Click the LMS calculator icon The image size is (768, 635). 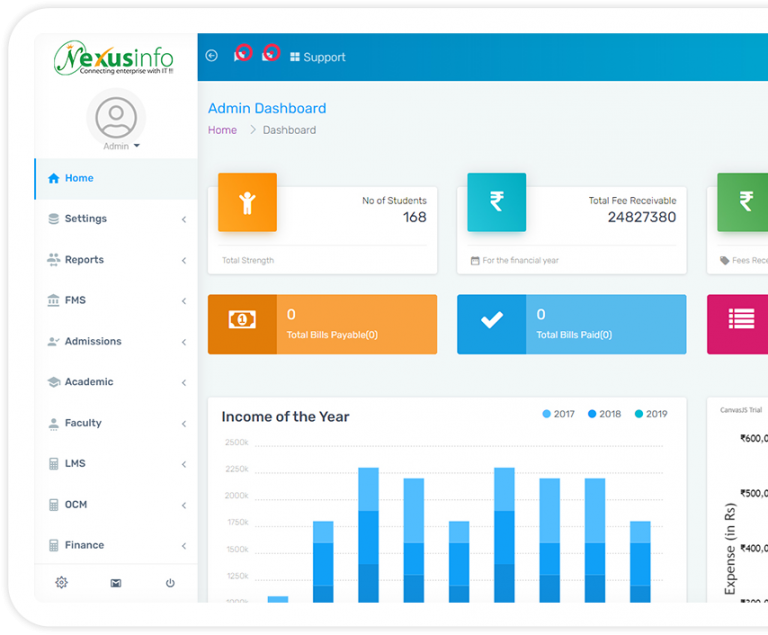tap(53, 464)
